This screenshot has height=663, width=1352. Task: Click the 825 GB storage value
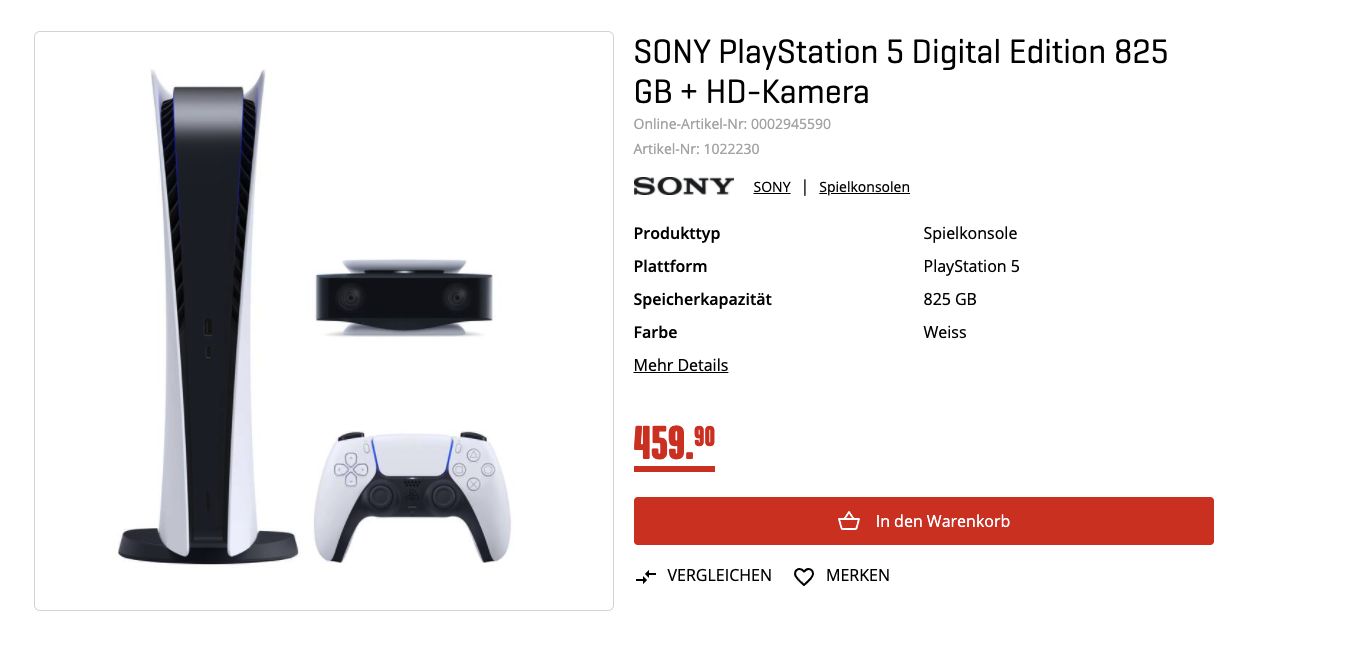(949, 299)
